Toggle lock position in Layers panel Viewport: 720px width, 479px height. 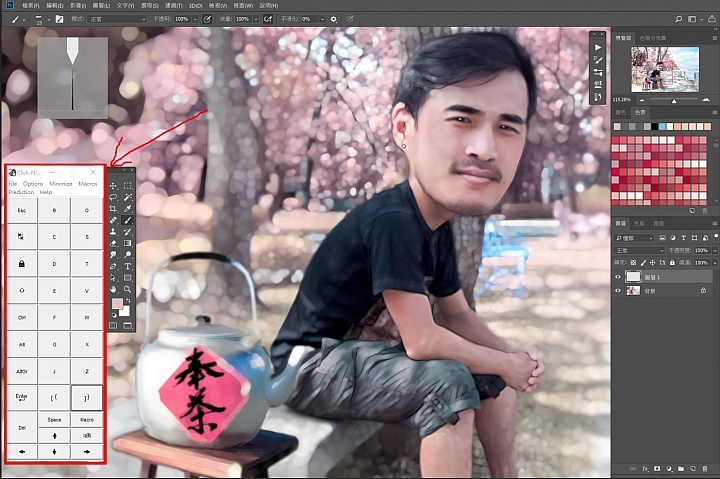click(652, 263)
